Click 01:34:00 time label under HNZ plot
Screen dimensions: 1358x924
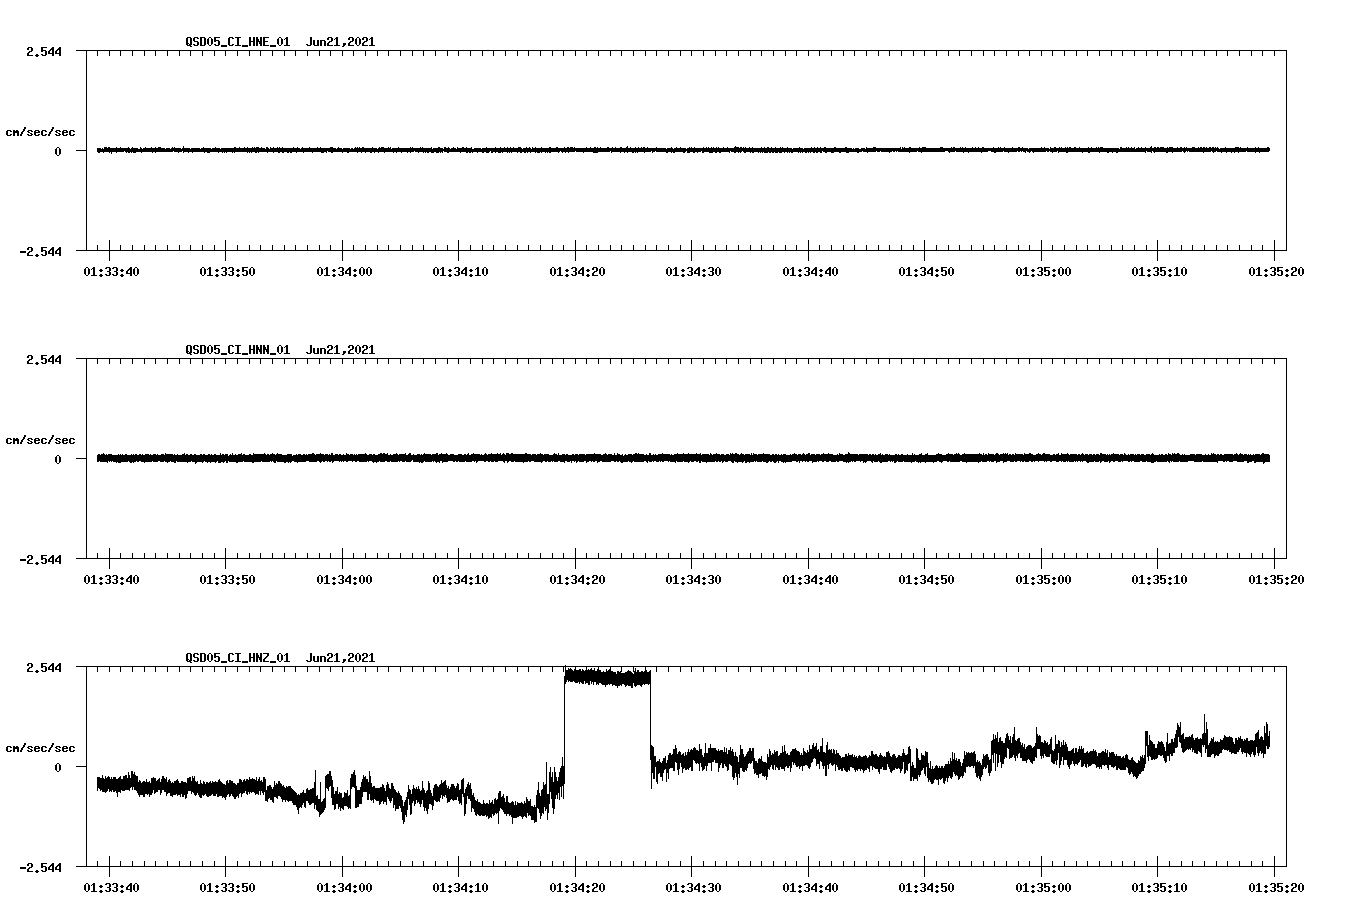pyautogui.click(x=344, y=887)
